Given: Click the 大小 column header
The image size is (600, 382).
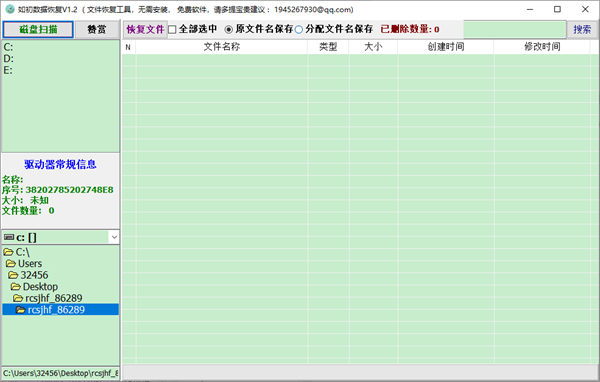Looking at the screenshot, I should (x=373, y=47).
